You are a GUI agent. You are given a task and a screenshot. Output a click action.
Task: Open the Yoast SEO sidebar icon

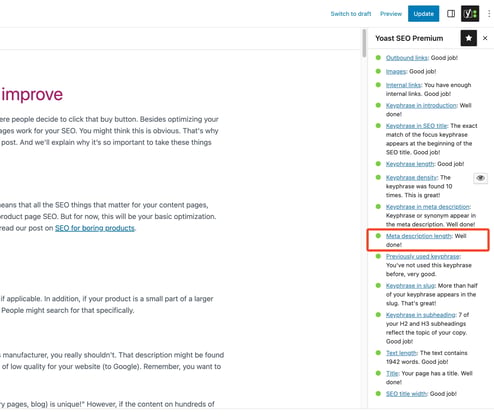[x=470, y=14]
